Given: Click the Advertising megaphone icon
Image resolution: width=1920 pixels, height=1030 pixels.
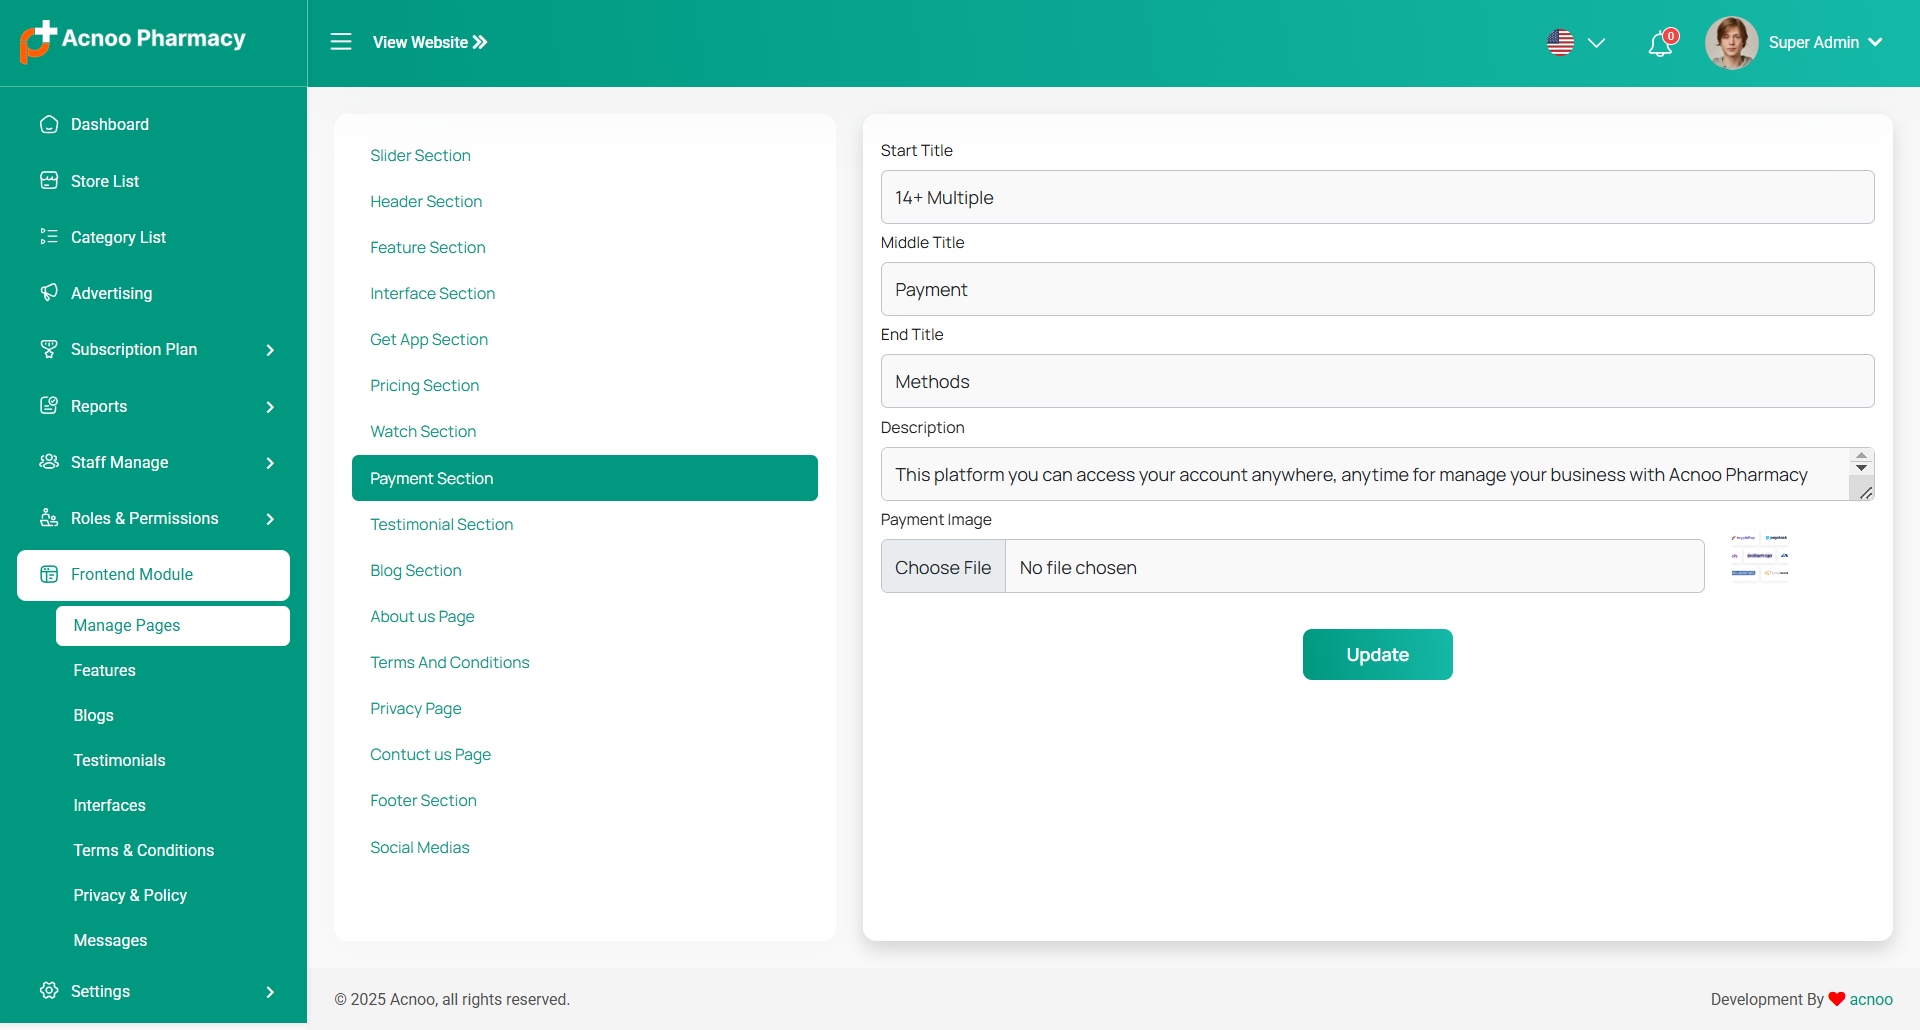Looking at the screenshot, I should [49, 293].
